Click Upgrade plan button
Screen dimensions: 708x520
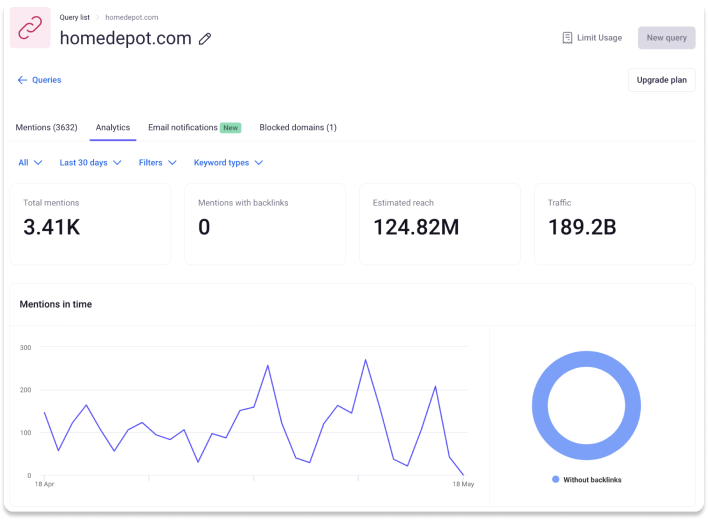[x=661, y=80]
